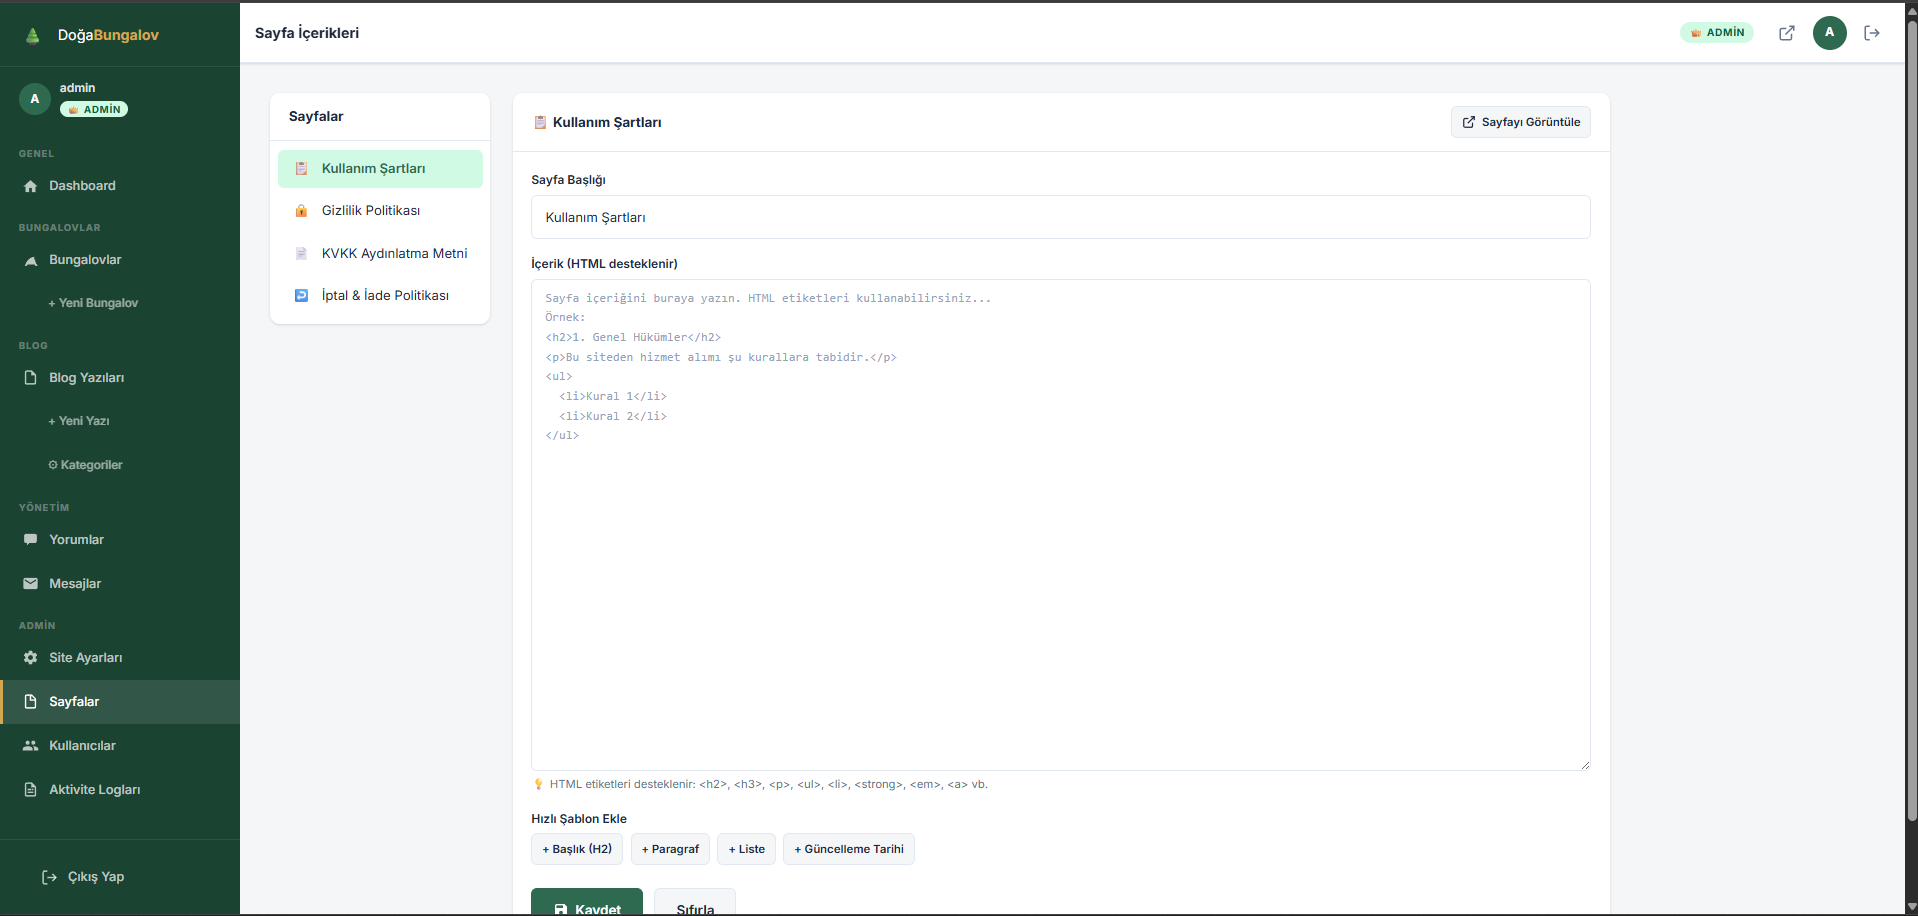Select the İptal & İade Politikası page

(385, 296)
